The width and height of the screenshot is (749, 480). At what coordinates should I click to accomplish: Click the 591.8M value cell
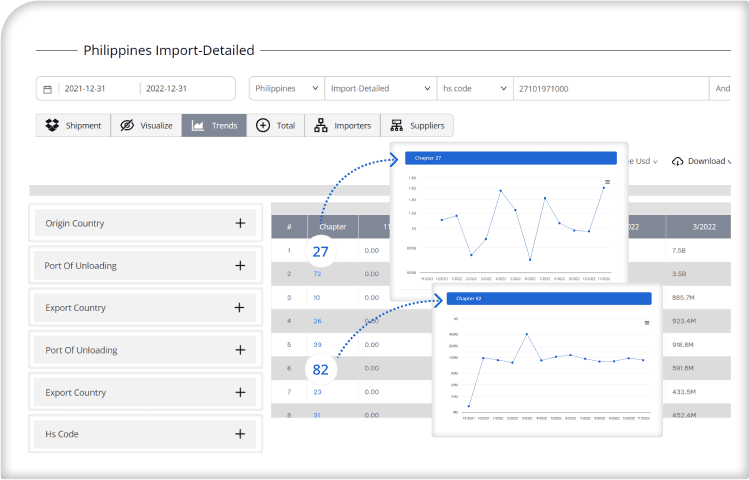tap(683, 368)
